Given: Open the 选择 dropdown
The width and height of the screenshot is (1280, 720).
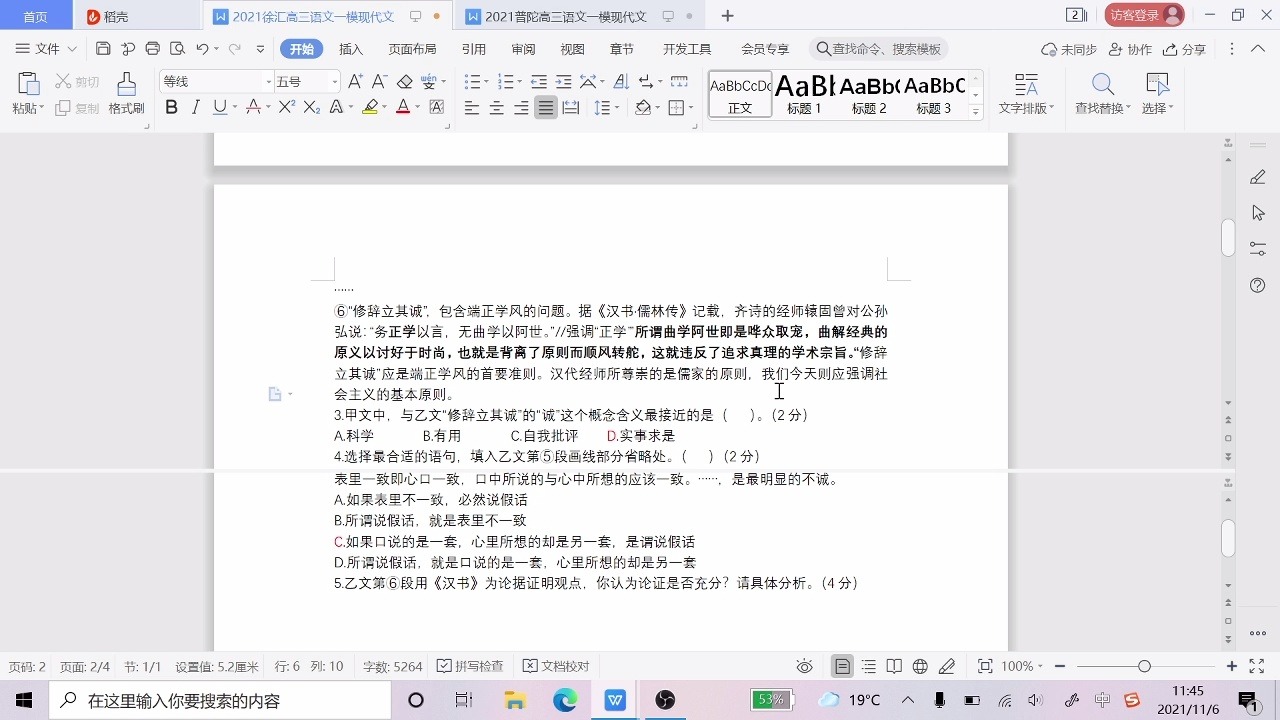Looking at the screenshot, I should coord(1158,108).
